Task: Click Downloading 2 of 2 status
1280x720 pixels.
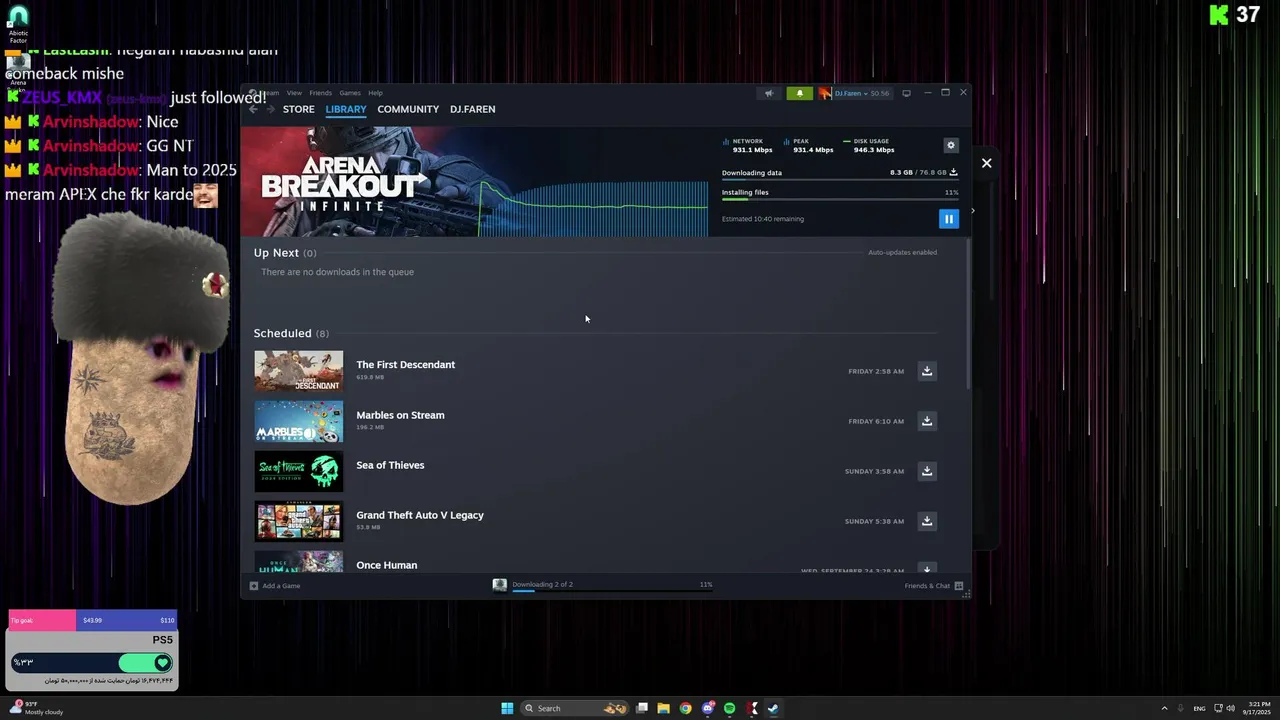Action: [542, 584]
